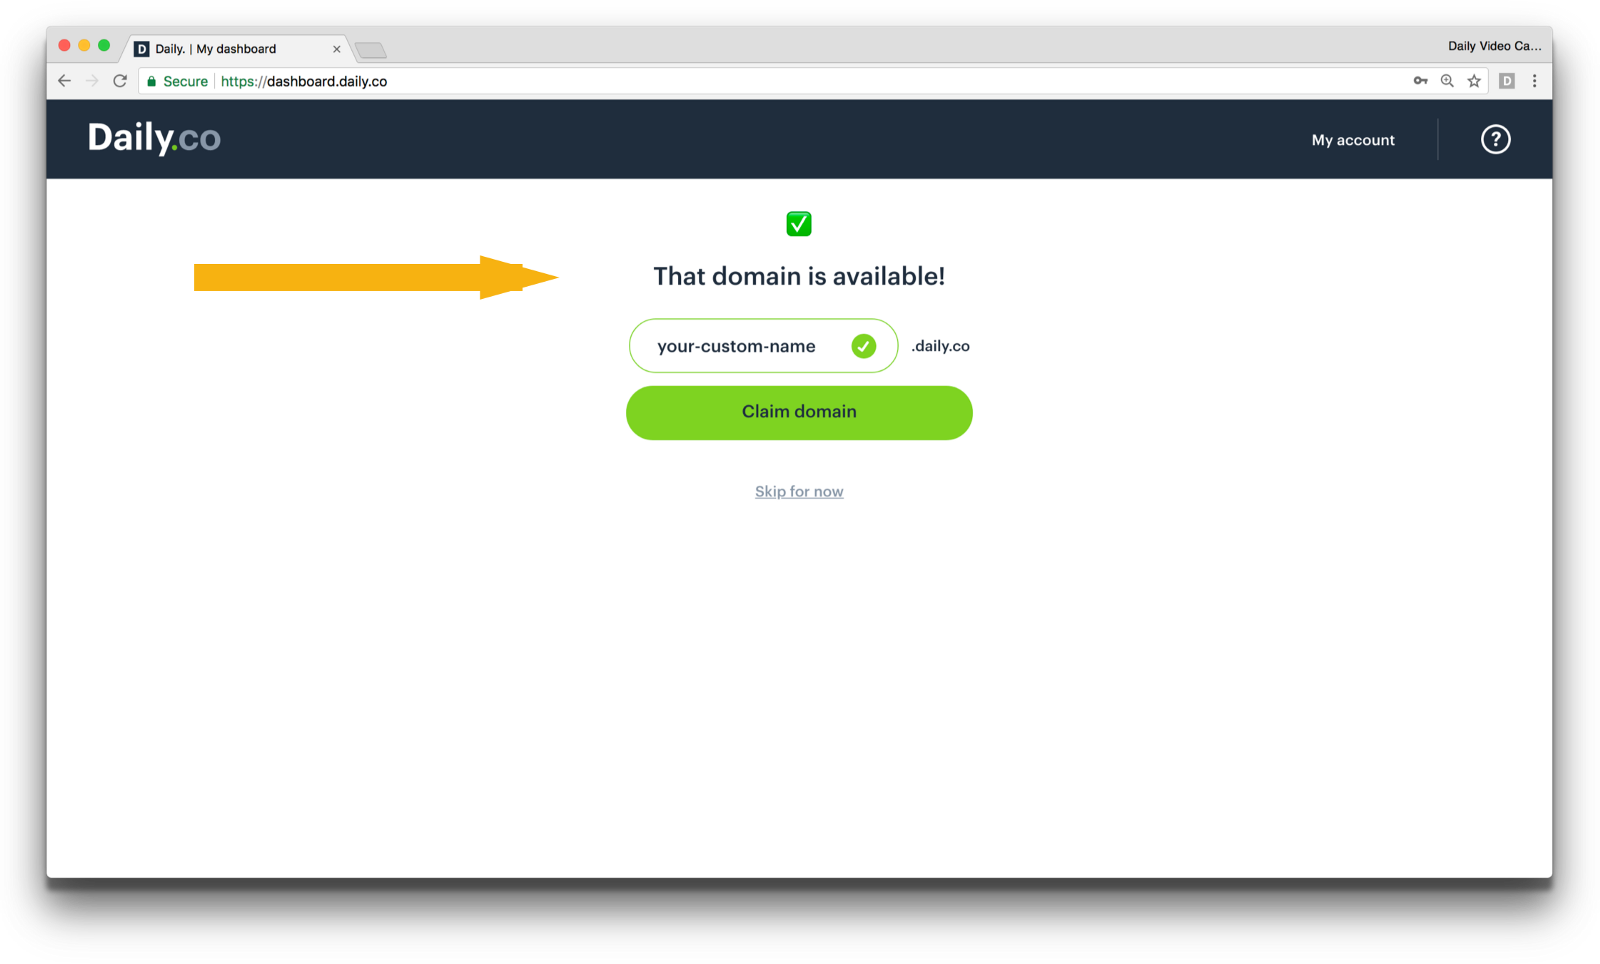Open the help question mark icon
The height and width of the screenshot is (964, 1600).
point(1495,139)
